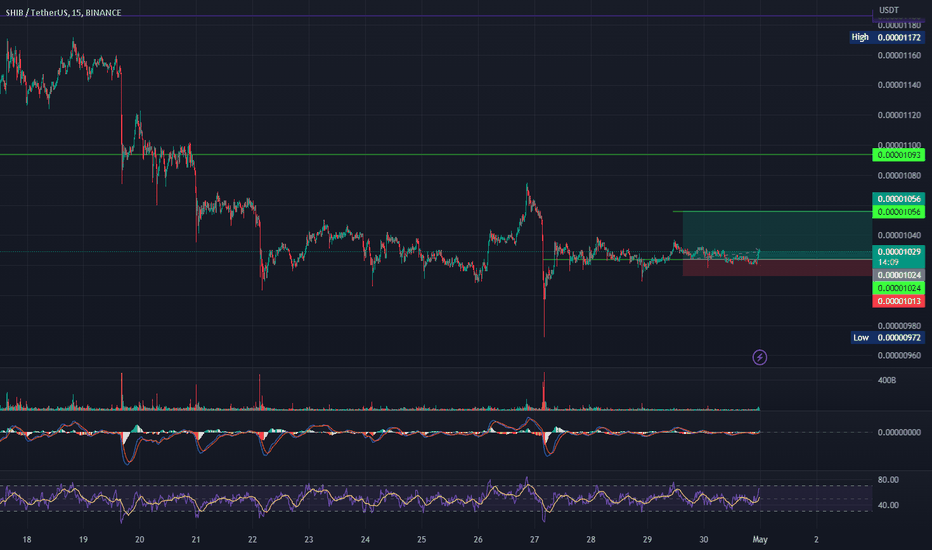Click the 0.00001040 price axis value
The width and height of the screenshot is (932, 550).
tap(899, 236)
